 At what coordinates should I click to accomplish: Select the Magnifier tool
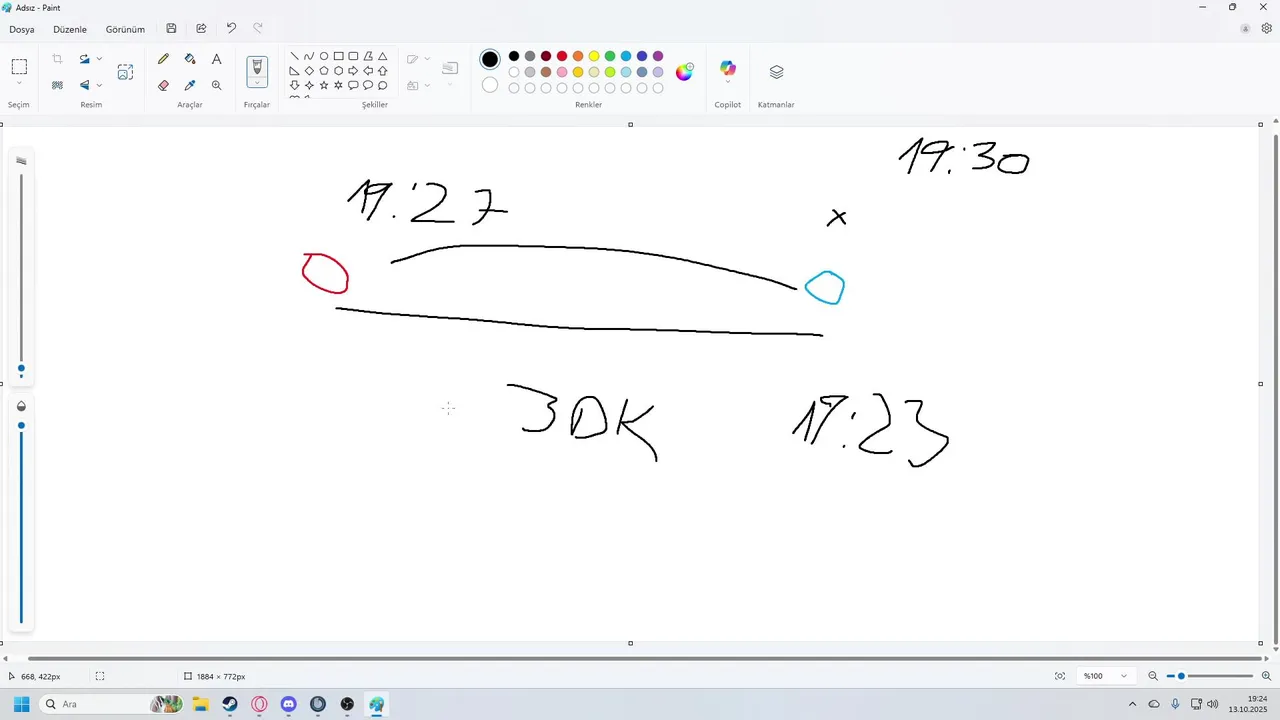216,85
